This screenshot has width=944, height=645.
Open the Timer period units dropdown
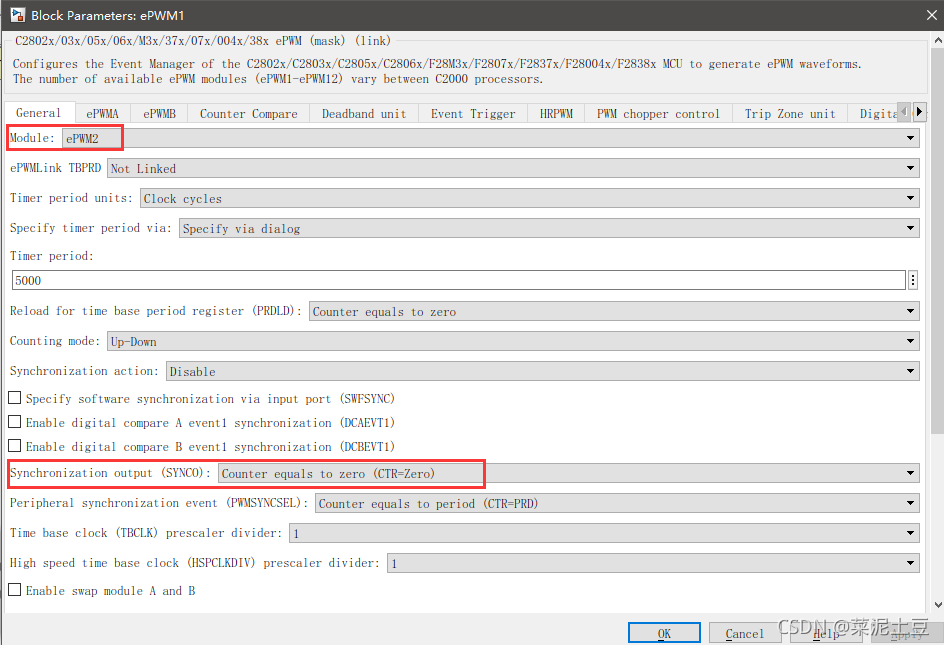click(908, 198)
